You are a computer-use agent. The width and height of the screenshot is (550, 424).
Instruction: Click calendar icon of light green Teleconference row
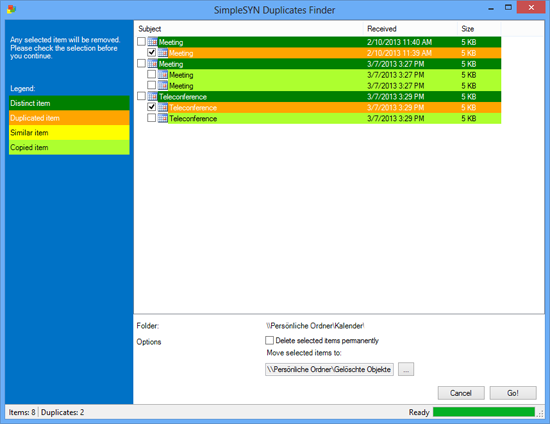[x=162, y=118]
